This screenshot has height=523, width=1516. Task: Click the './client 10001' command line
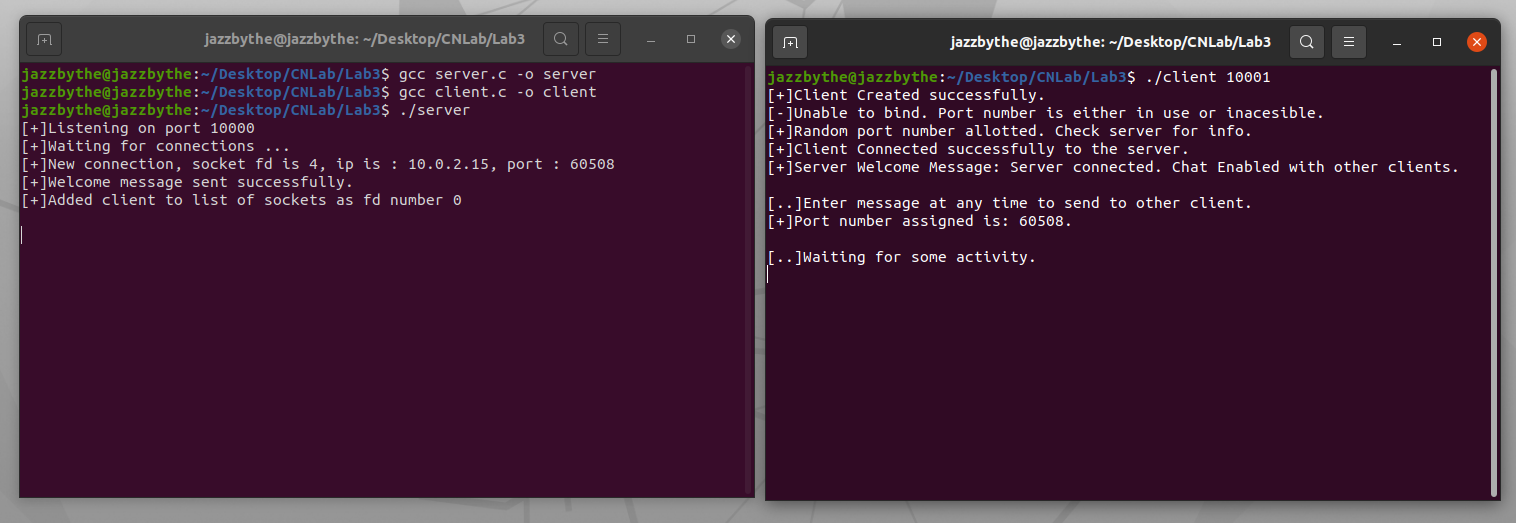[x=1019, y=77]
